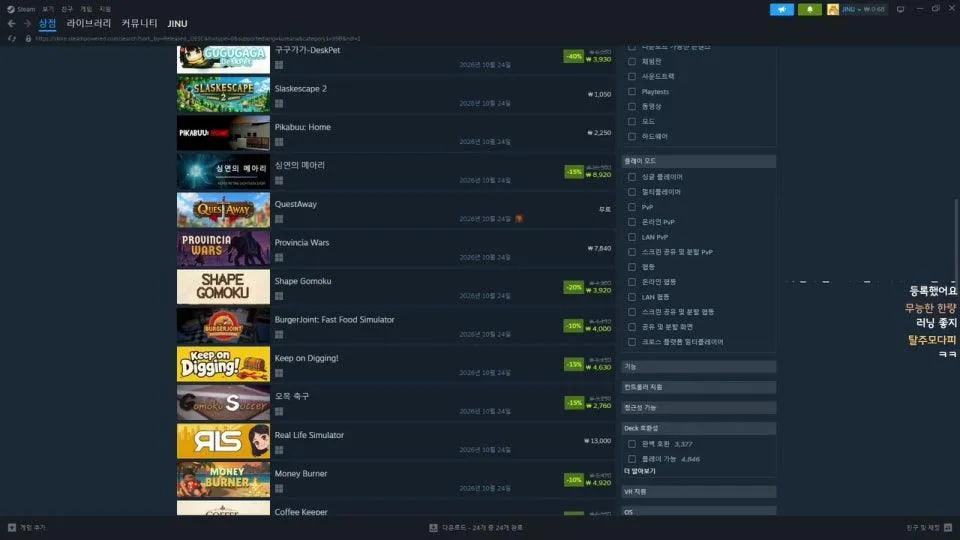
Task: Open the 친구 menu
Action: tap(67, 9)
